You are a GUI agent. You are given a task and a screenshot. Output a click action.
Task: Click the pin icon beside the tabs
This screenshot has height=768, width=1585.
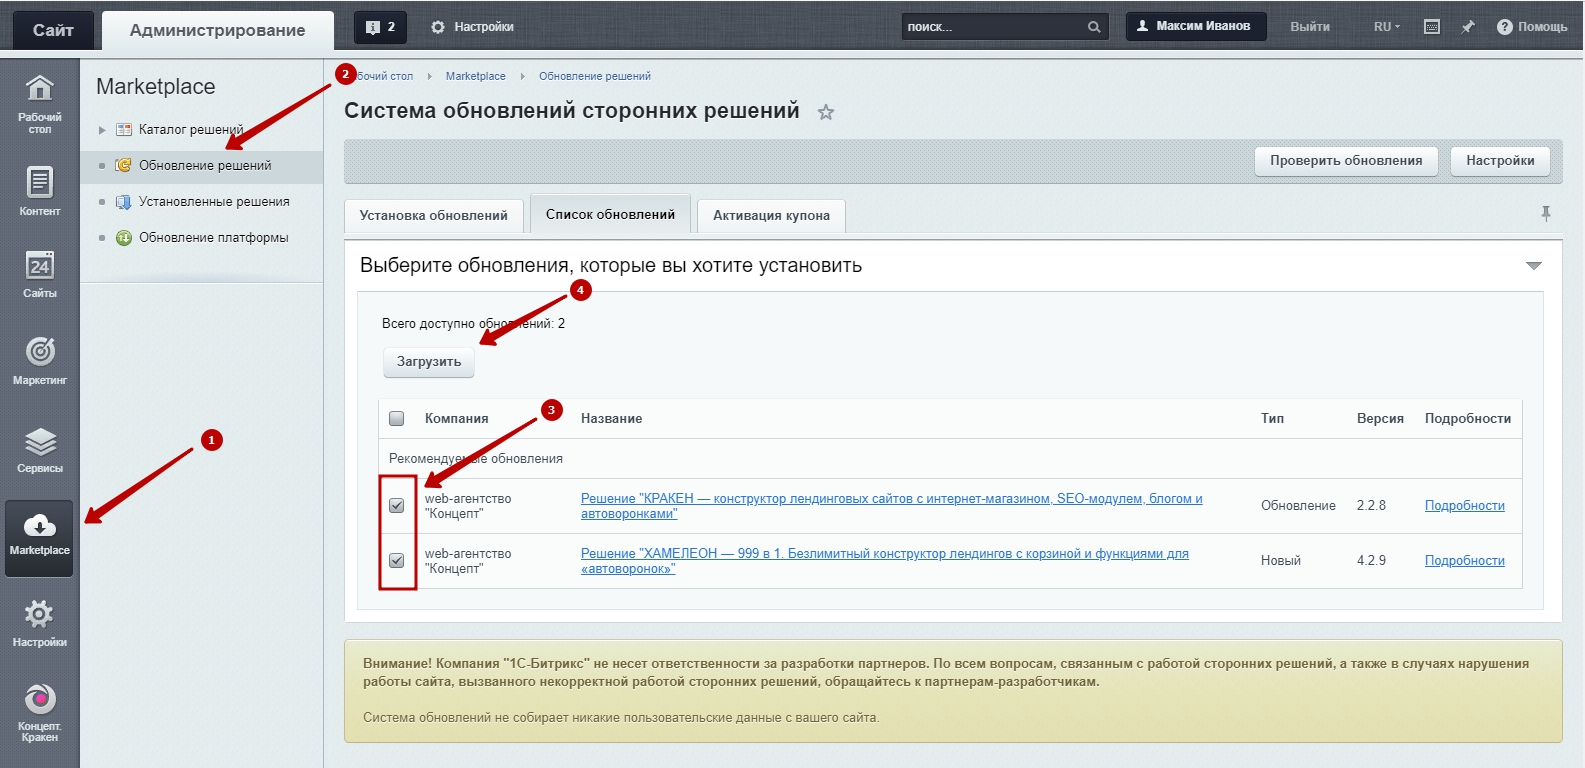tap(1546, 213)
